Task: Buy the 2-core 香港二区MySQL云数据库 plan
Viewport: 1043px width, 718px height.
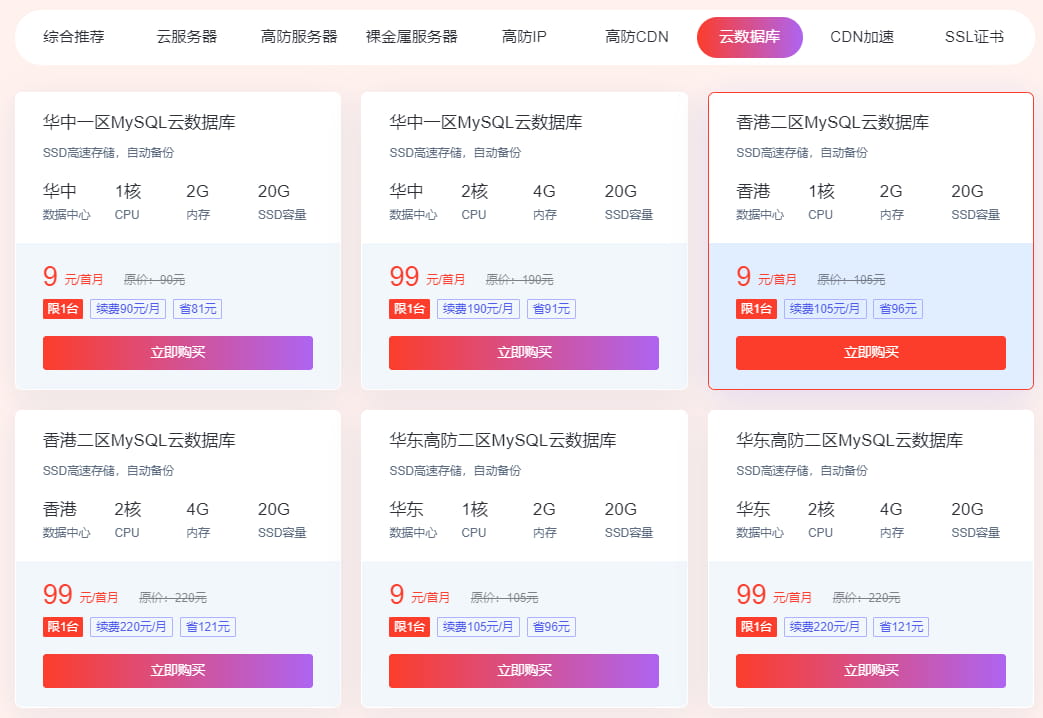Action: (x=177, y=670)
